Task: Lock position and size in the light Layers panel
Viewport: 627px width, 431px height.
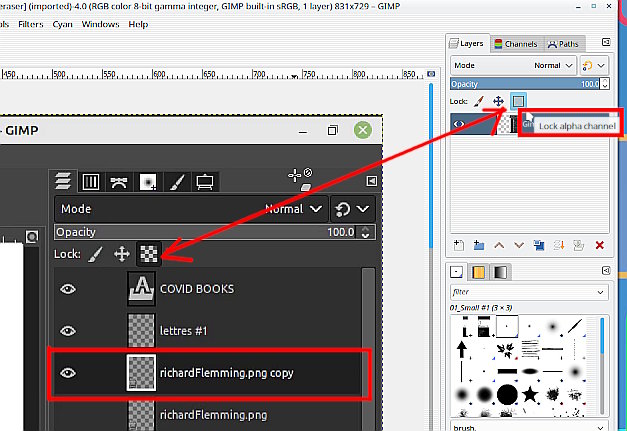Action: tap(498, 101)
